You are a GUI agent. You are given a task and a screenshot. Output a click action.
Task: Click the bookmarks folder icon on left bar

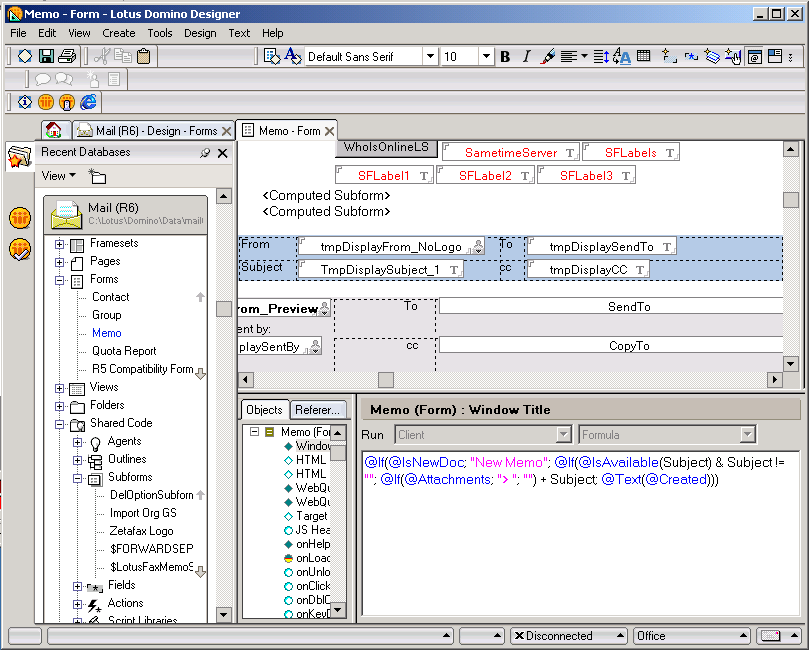coord(19,156)
